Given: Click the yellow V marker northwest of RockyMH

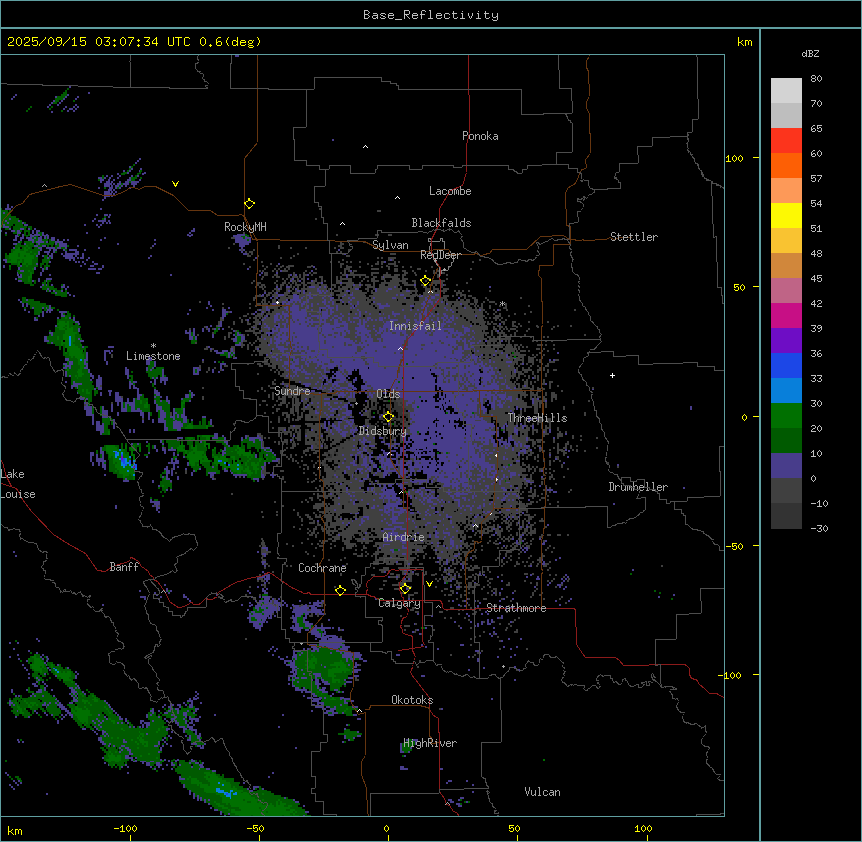Looking at the screenshot, I should 175,184.
